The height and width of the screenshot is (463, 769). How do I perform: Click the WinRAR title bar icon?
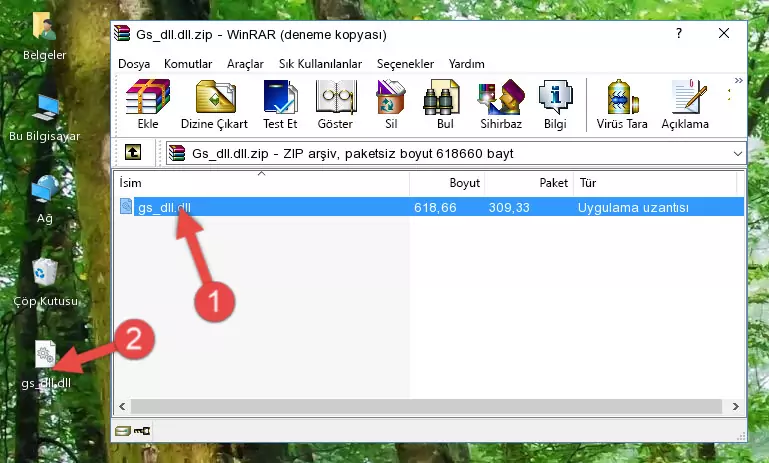122,33
